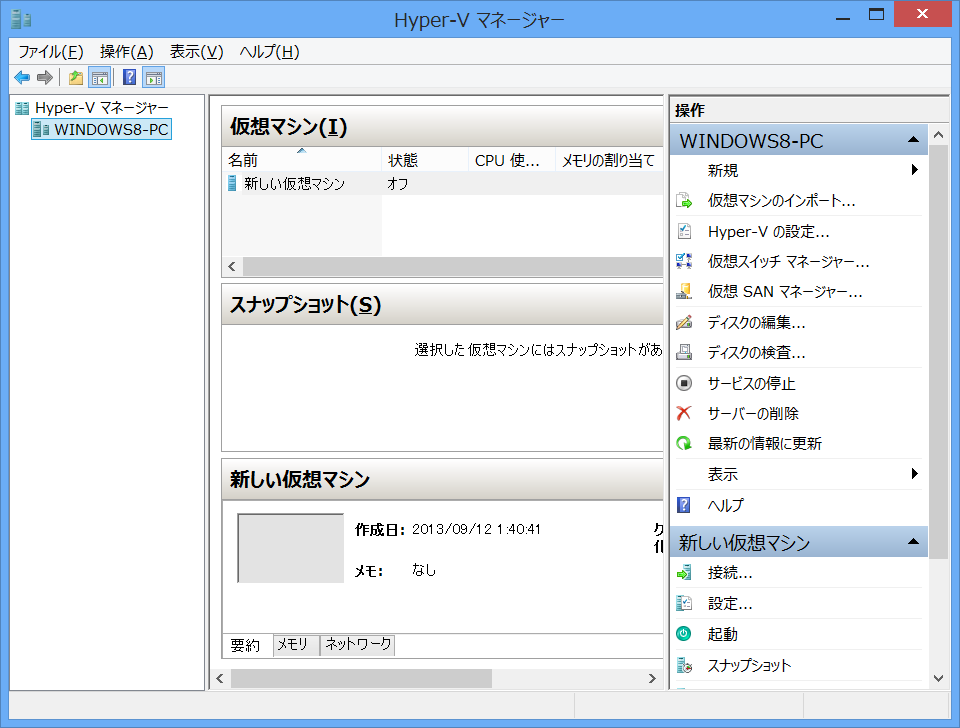The width and height of the screenshot is (960, 728).
Task: Open the ヘルプ(H) menu
Action: pos(269,52)
